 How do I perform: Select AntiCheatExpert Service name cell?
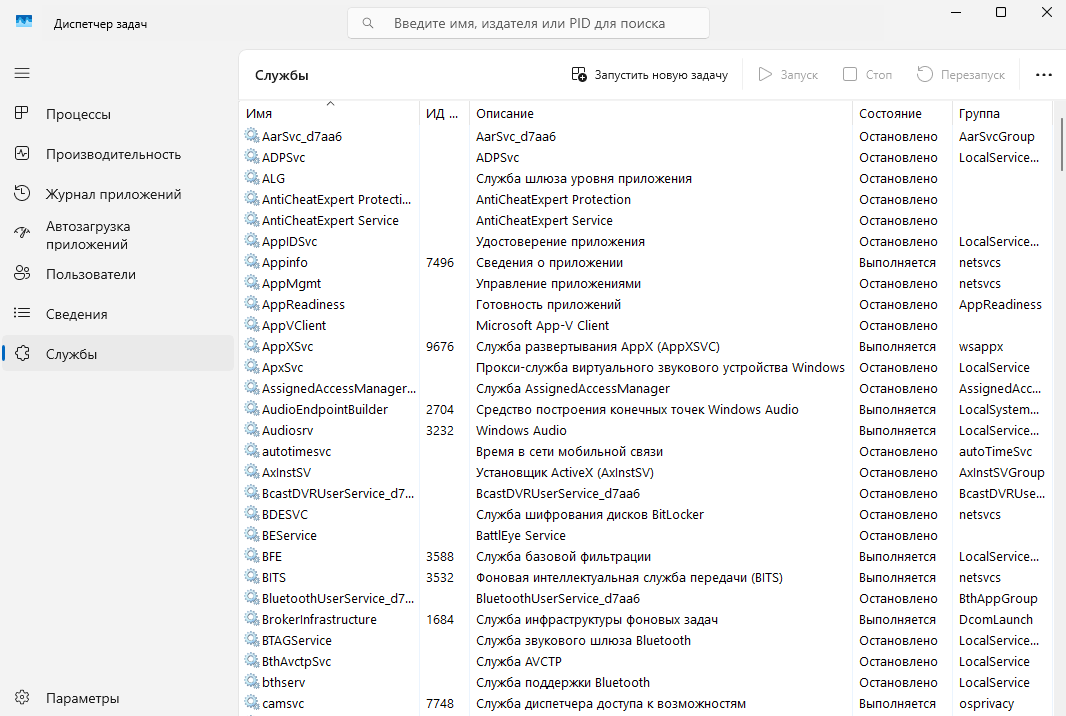[x=330, y=220]
